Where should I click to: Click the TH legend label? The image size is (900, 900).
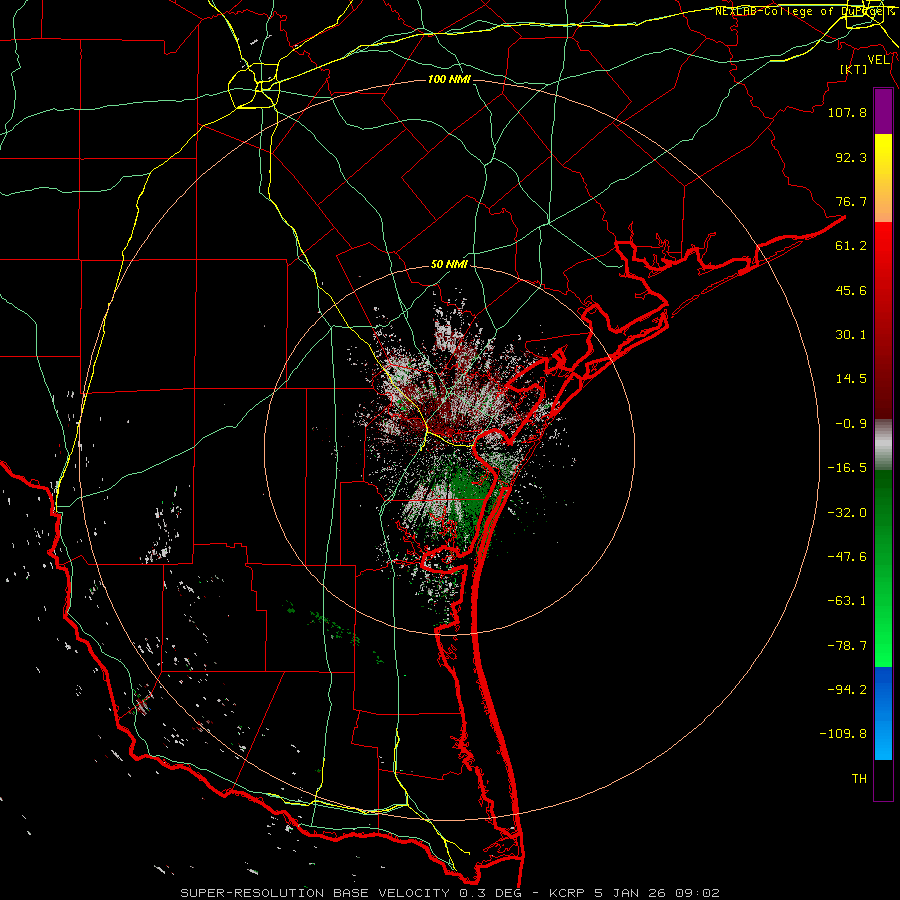pos(859,779)
